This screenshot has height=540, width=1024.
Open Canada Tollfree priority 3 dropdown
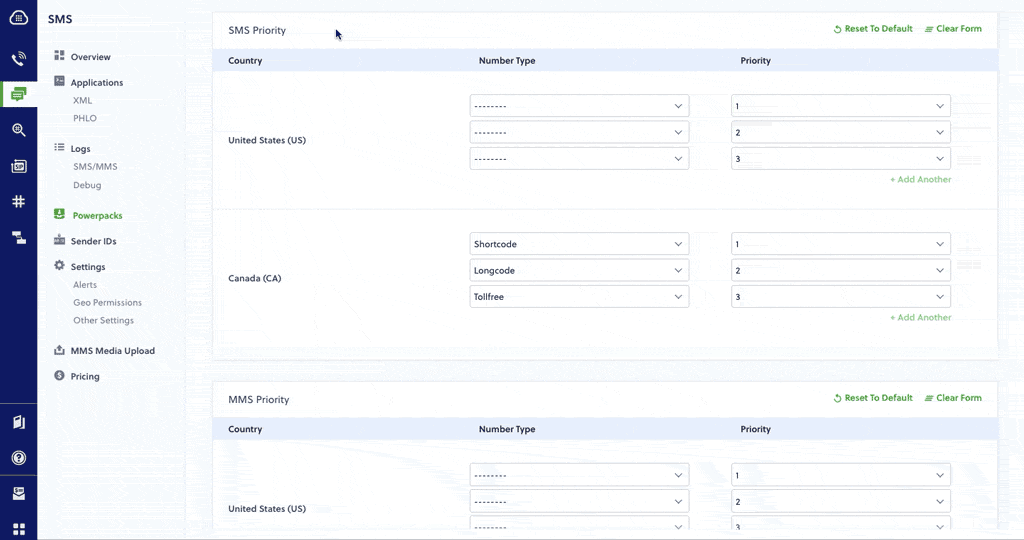coord(840,297)
